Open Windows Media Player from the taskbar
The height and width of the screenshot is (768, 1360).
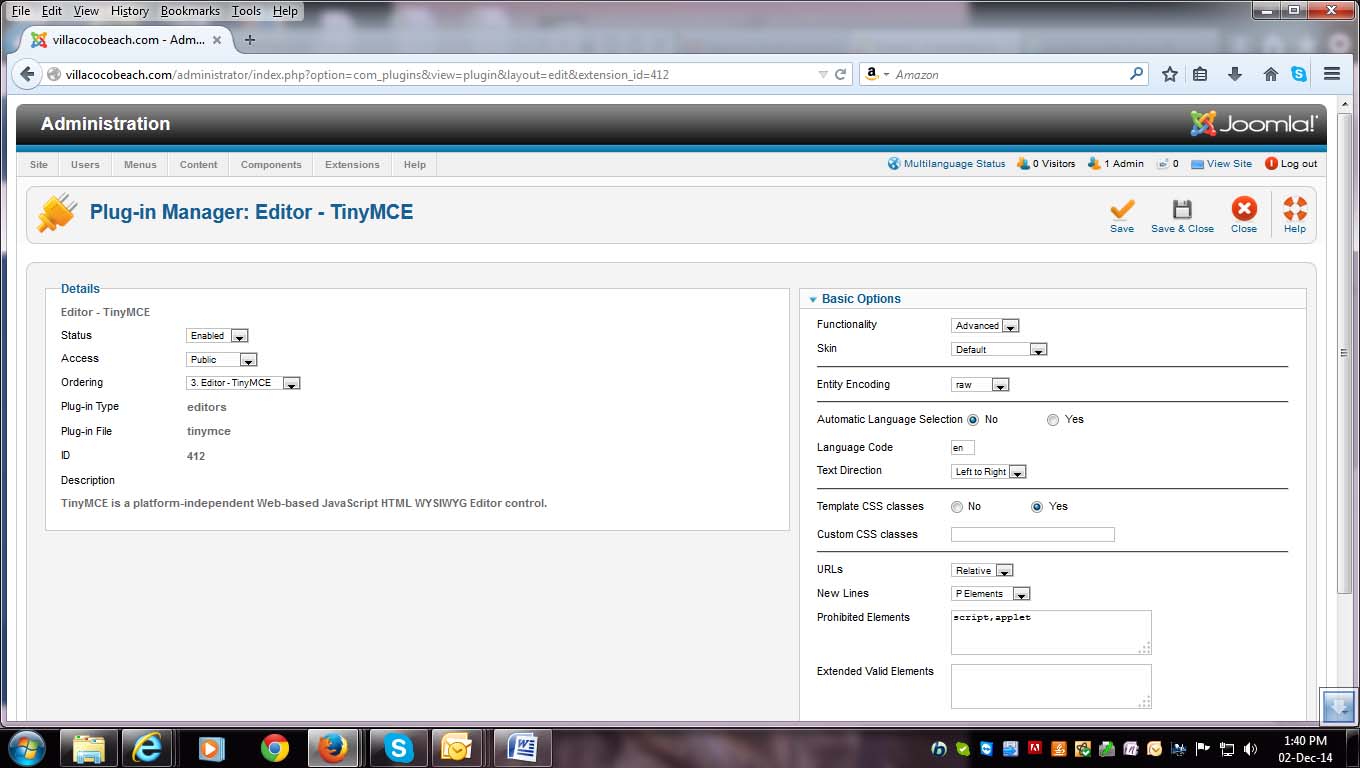[211, 748]
